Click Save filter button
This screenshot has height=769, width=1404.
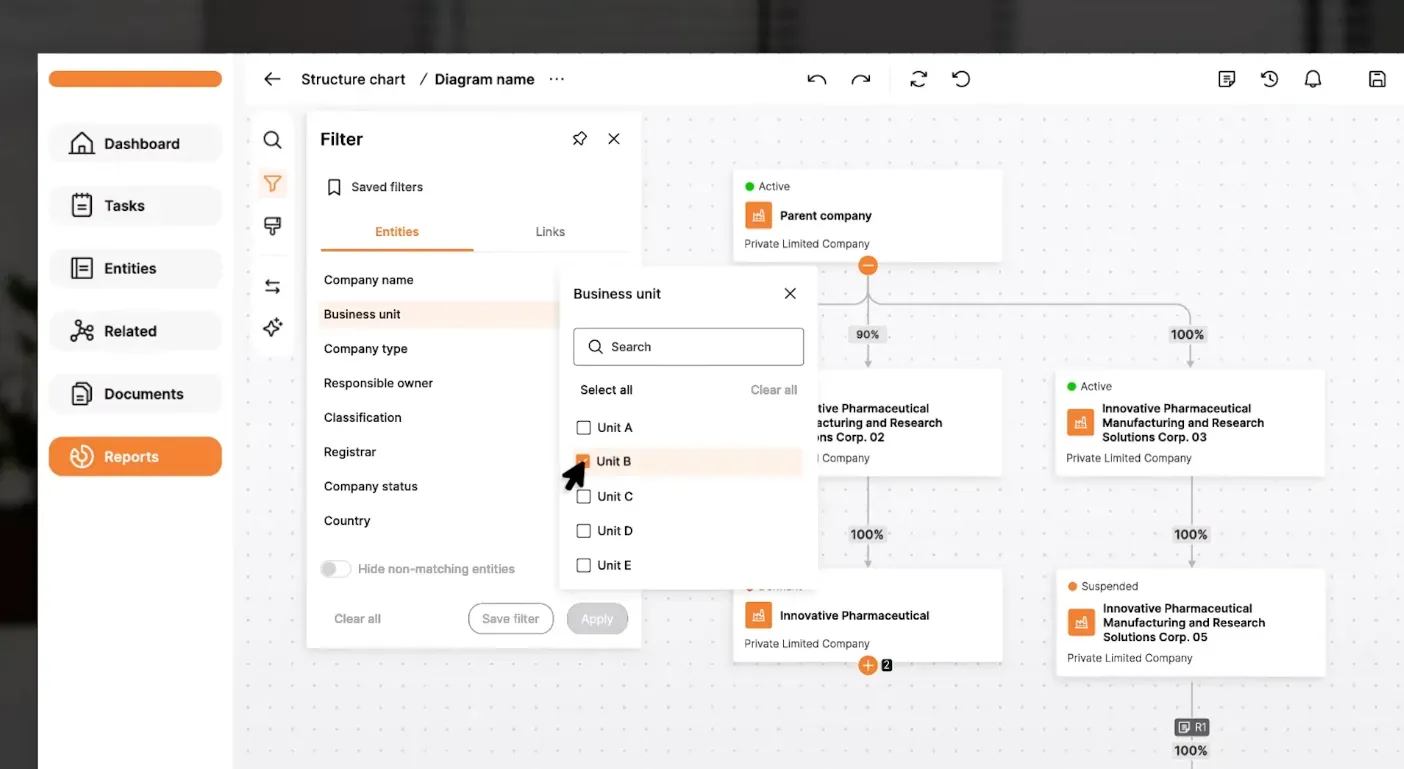(x=511, y=619)
